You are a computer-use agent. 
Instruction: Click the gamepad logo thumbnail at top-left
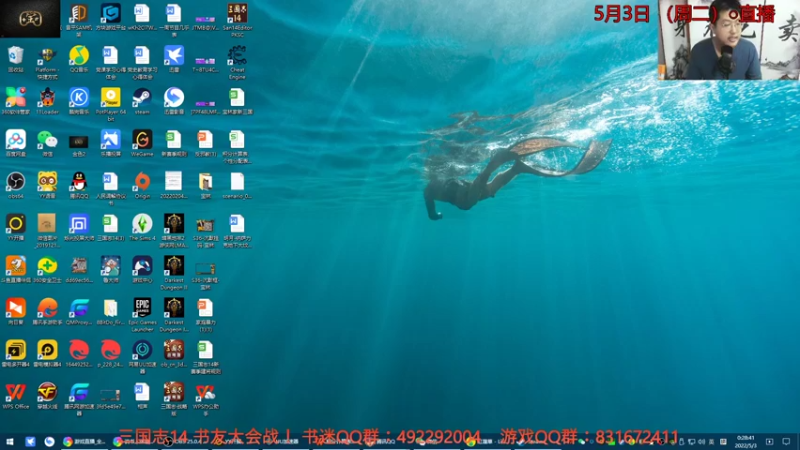pyautogui.click(x=30, y=19)
